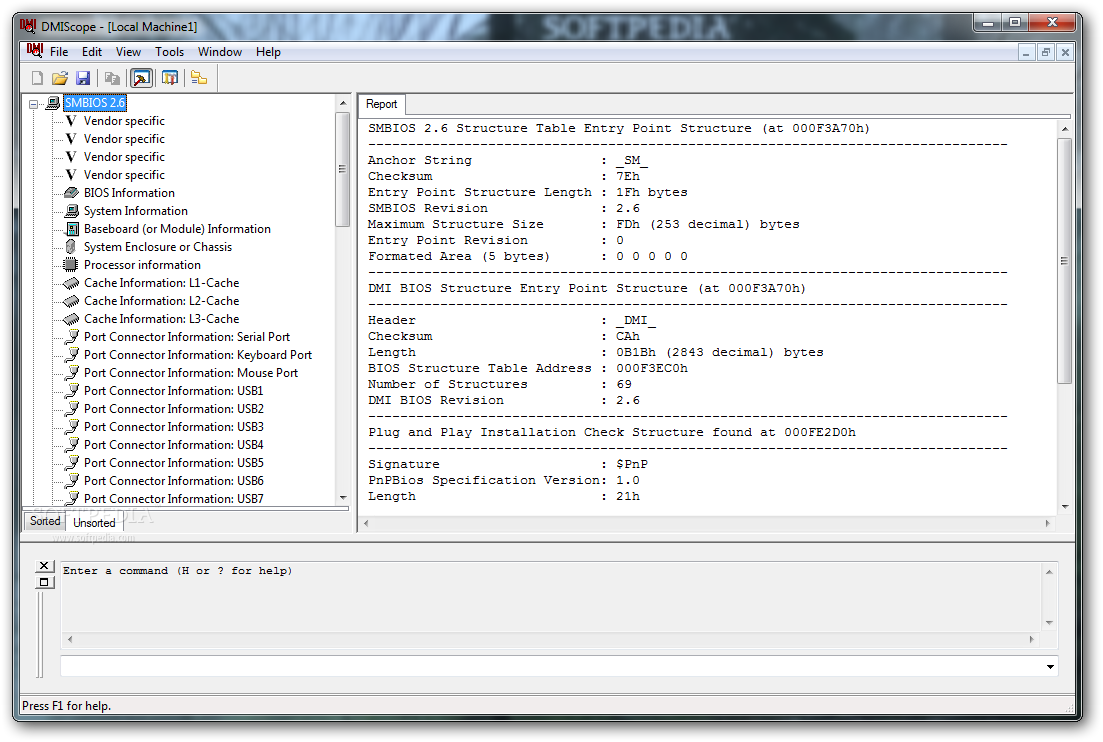Click the columns window toolbar icon

[170, 78]
